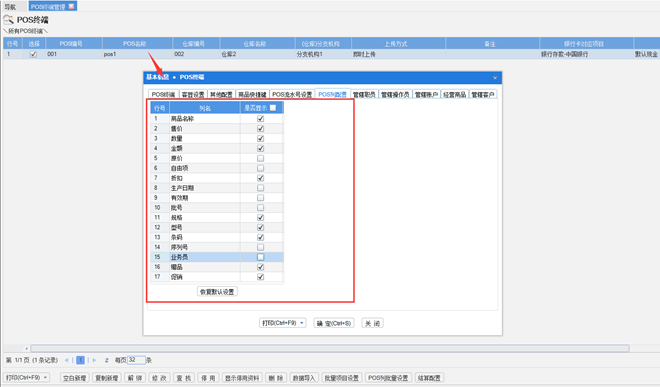Screen dimensions: 660x387
Task: Click the 修改 button in bottom toolbar
Action: 160,378
